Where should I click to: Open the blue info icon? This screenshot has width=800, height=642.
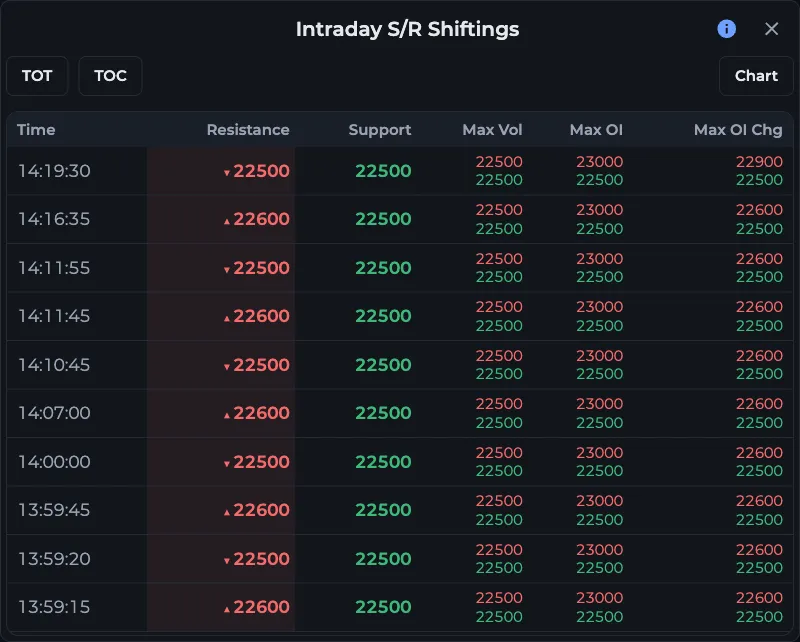727,29
